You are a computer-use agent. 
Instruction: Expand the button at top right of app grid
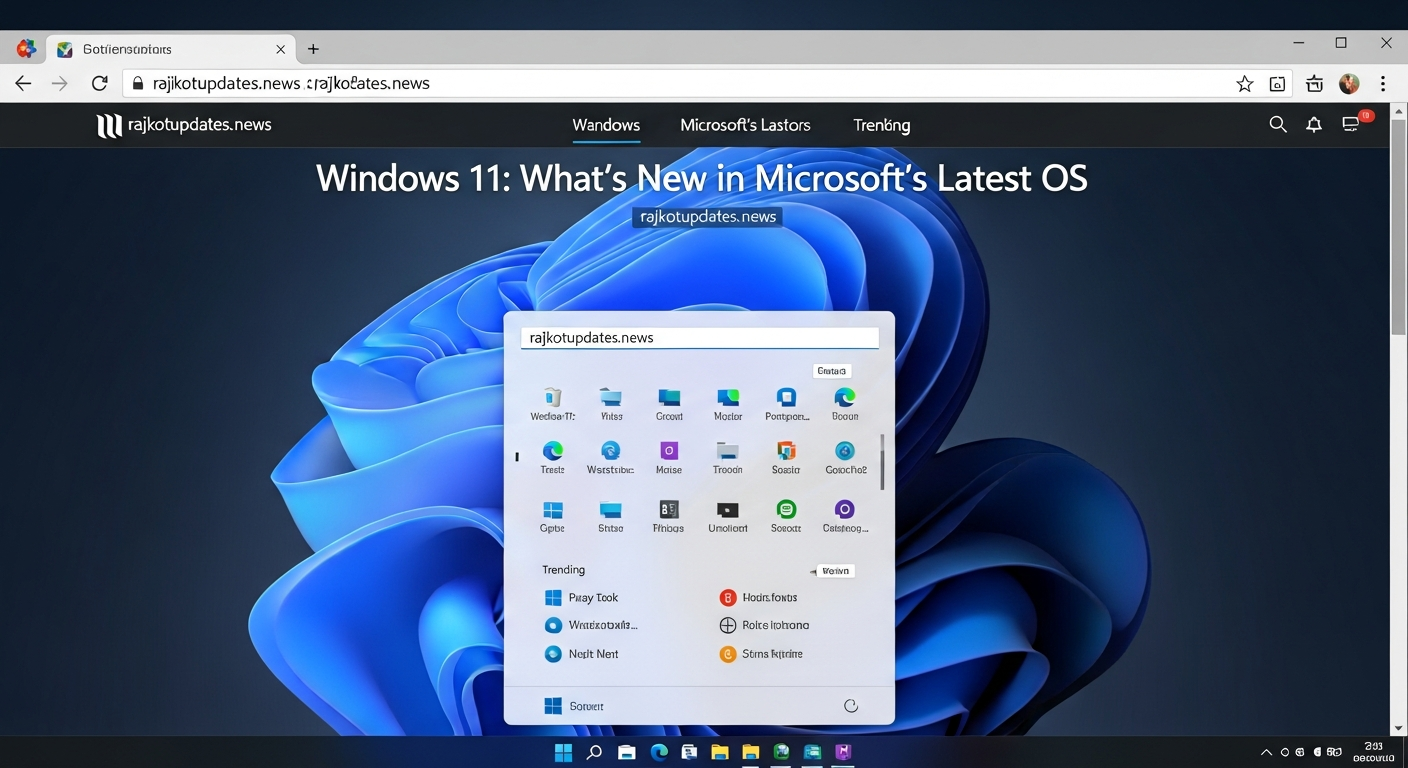point(831,370)
